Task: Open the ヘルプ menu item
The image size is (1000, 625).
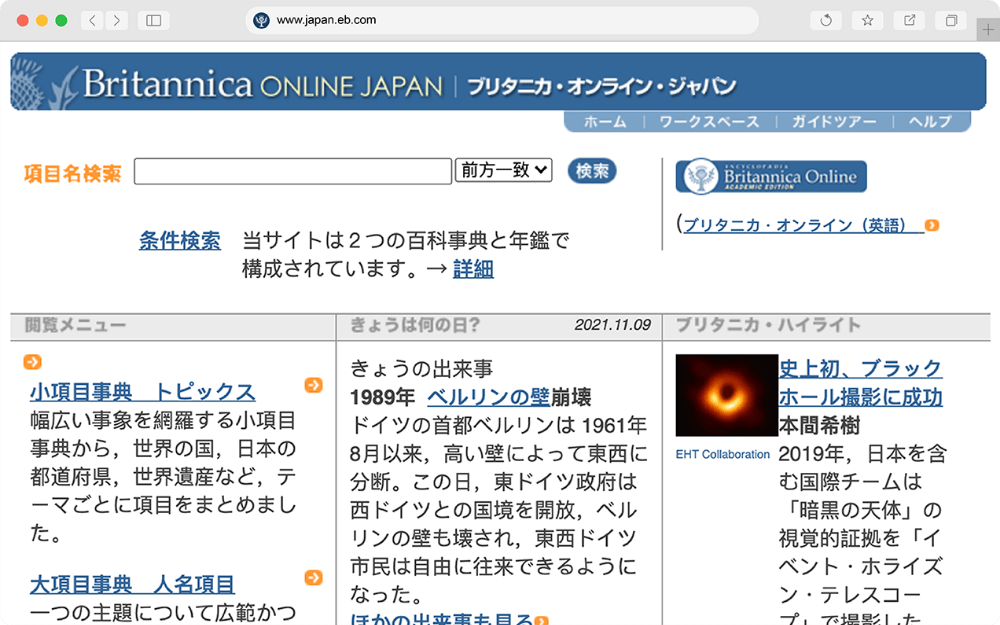Action: coord(930,121)
